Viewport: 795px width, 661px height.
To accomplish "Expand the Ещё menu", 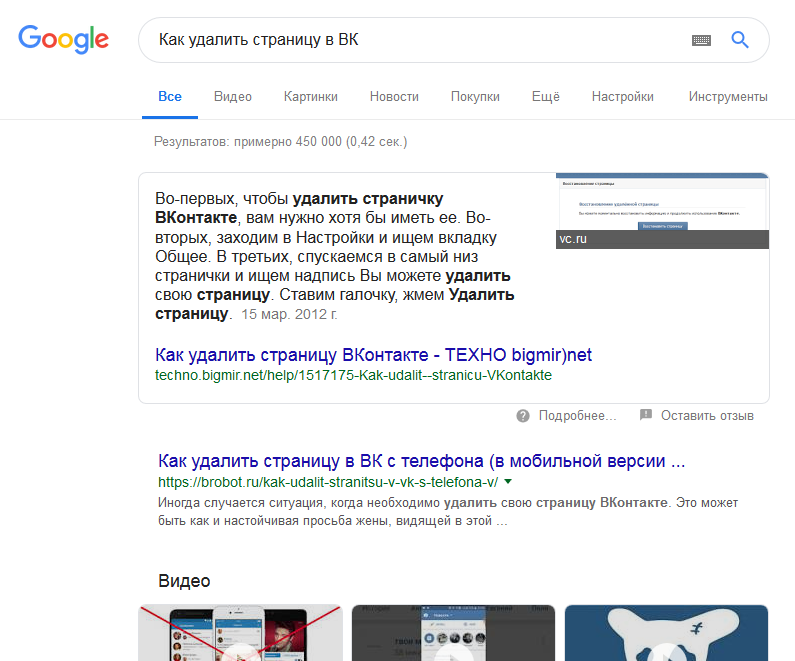I will coord(546,97).
